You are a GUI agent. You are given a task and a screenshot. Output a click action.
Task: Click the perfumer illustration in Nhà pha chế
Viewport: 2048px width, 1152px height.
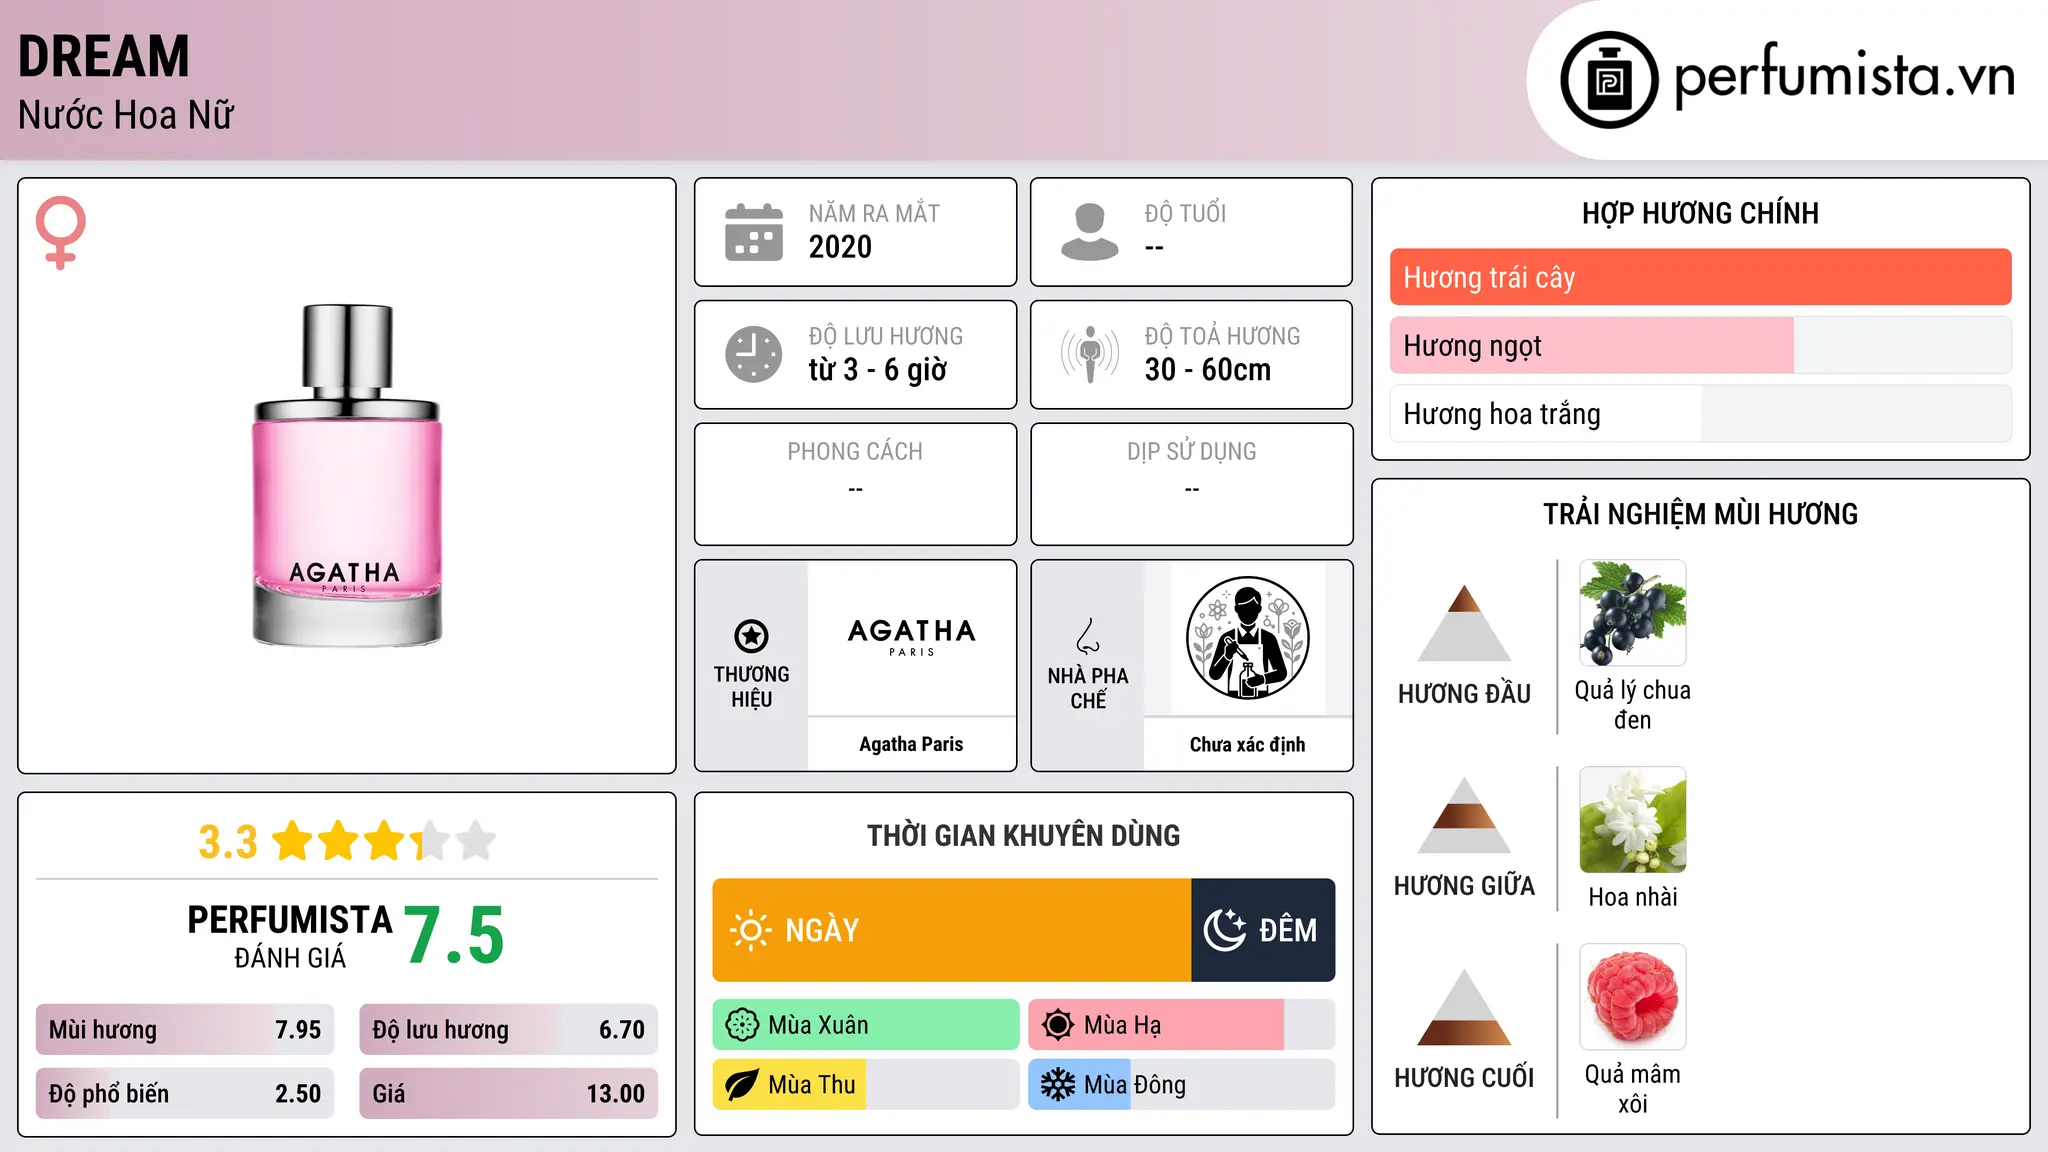(x=1247, y=638)
